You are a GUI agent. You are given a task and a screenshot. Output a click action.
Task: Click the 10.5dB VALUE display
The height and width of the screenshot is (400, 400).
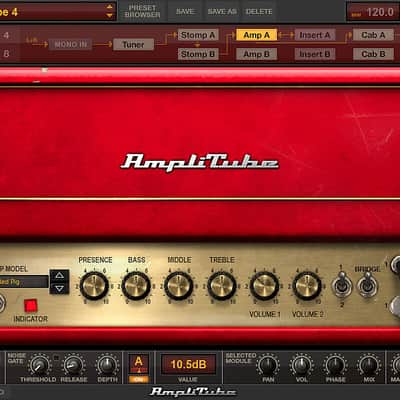[188, 364]
